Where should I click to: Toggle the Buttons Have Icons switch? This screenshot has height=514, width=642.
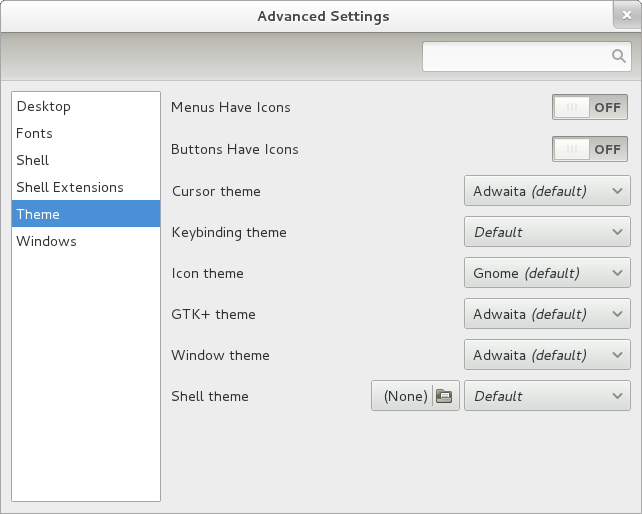click(590, 149)
